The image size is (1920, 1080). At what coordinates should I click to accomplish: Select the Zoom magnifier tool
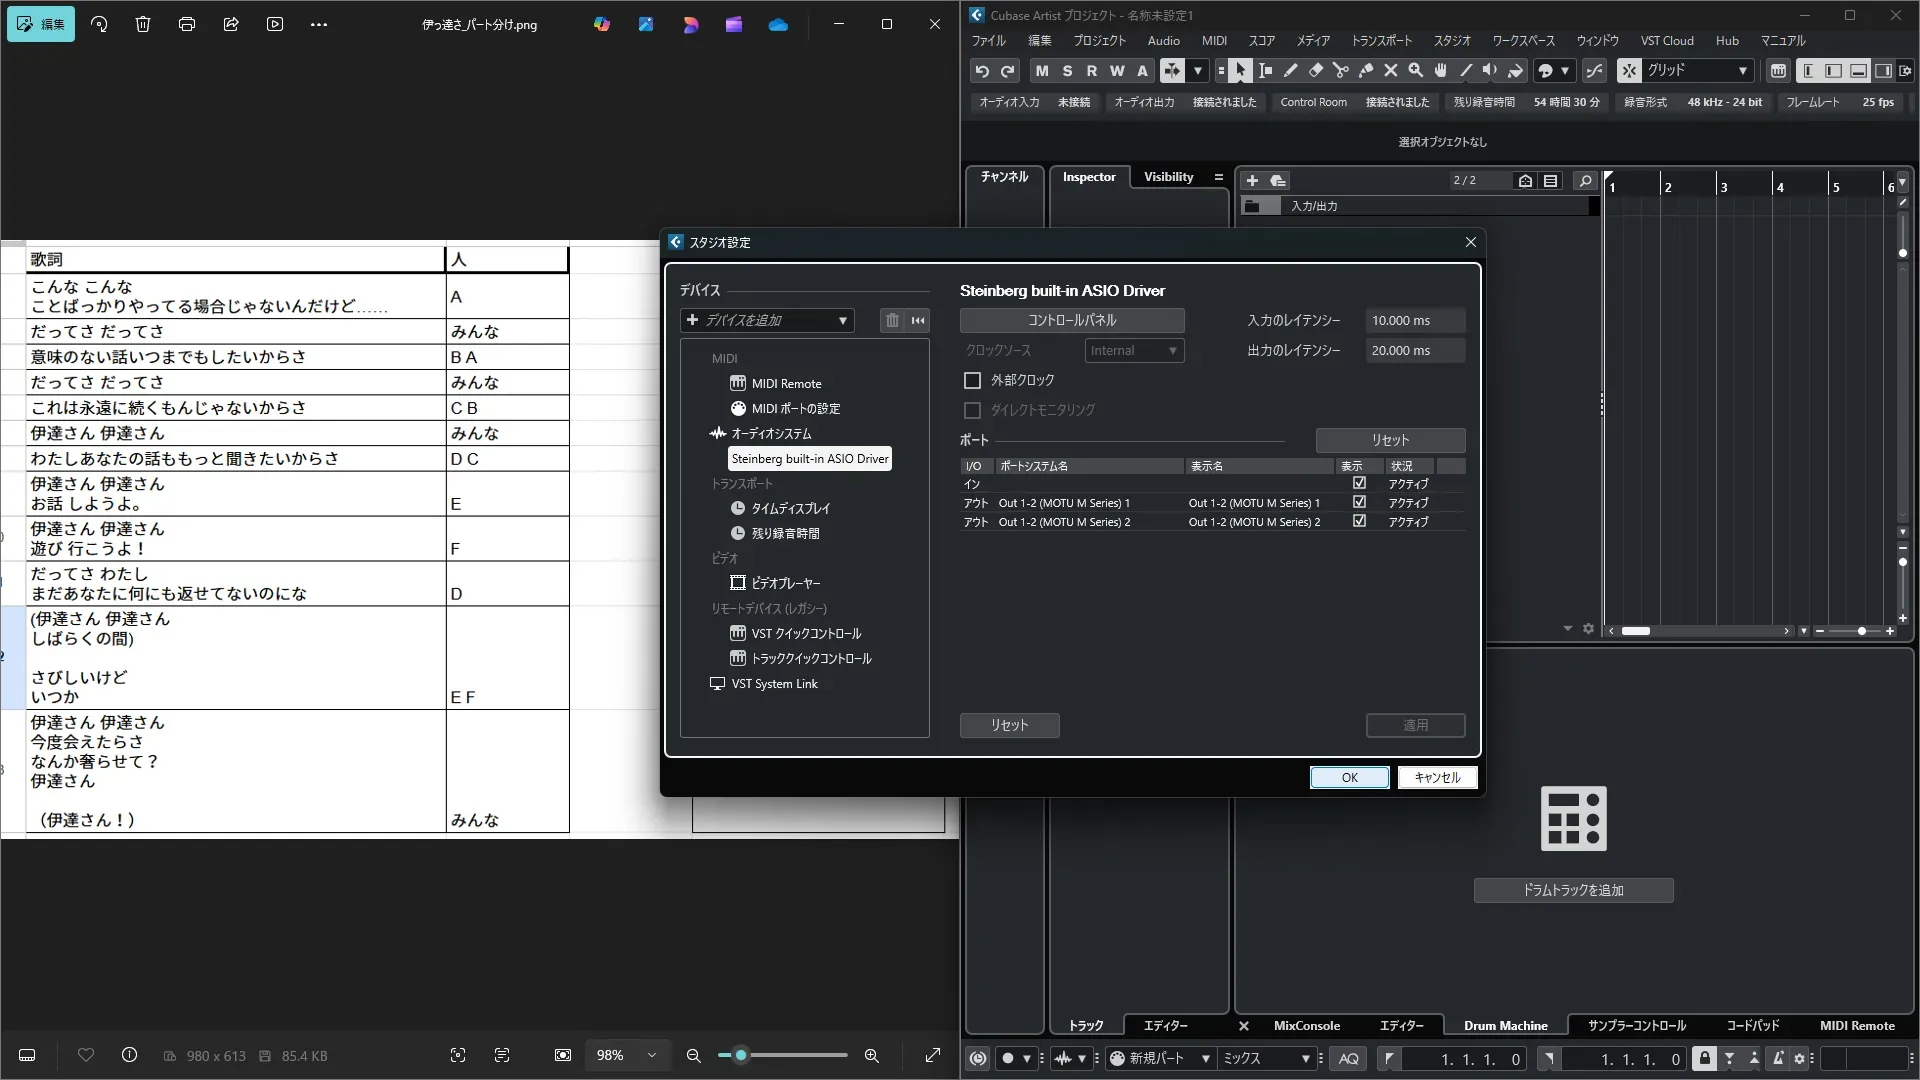tap(1415, 70)
